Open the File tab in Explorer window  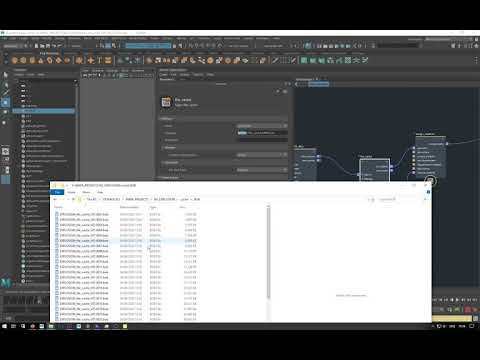coord(57,192)
